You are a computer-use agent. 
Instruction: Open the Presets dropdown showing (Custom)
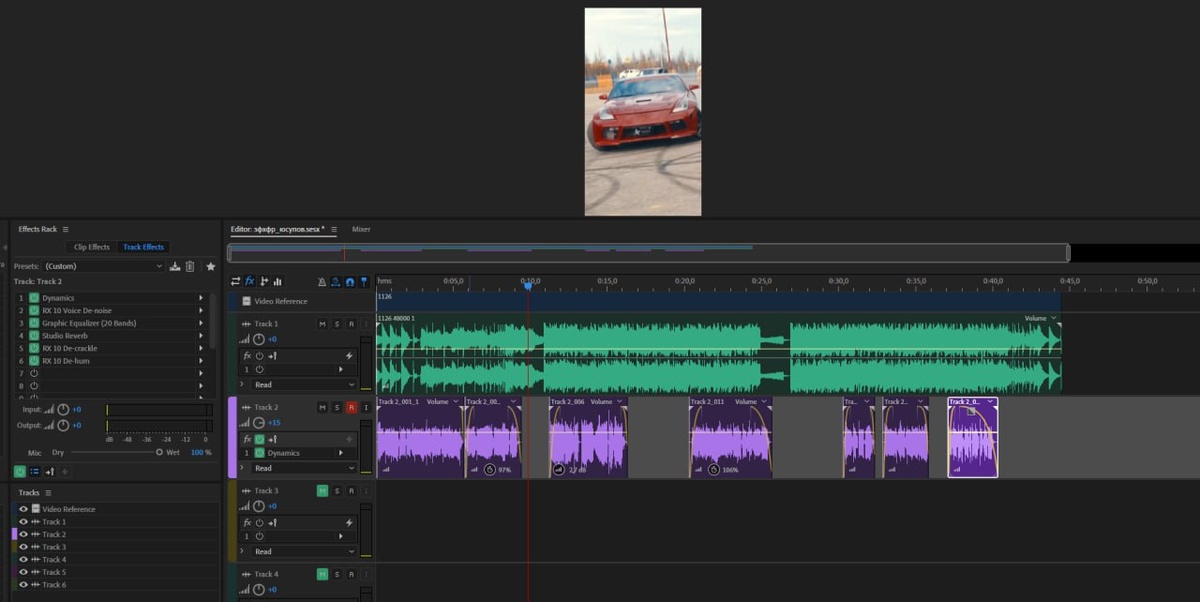pyautogui.click(x=103, y=267)
